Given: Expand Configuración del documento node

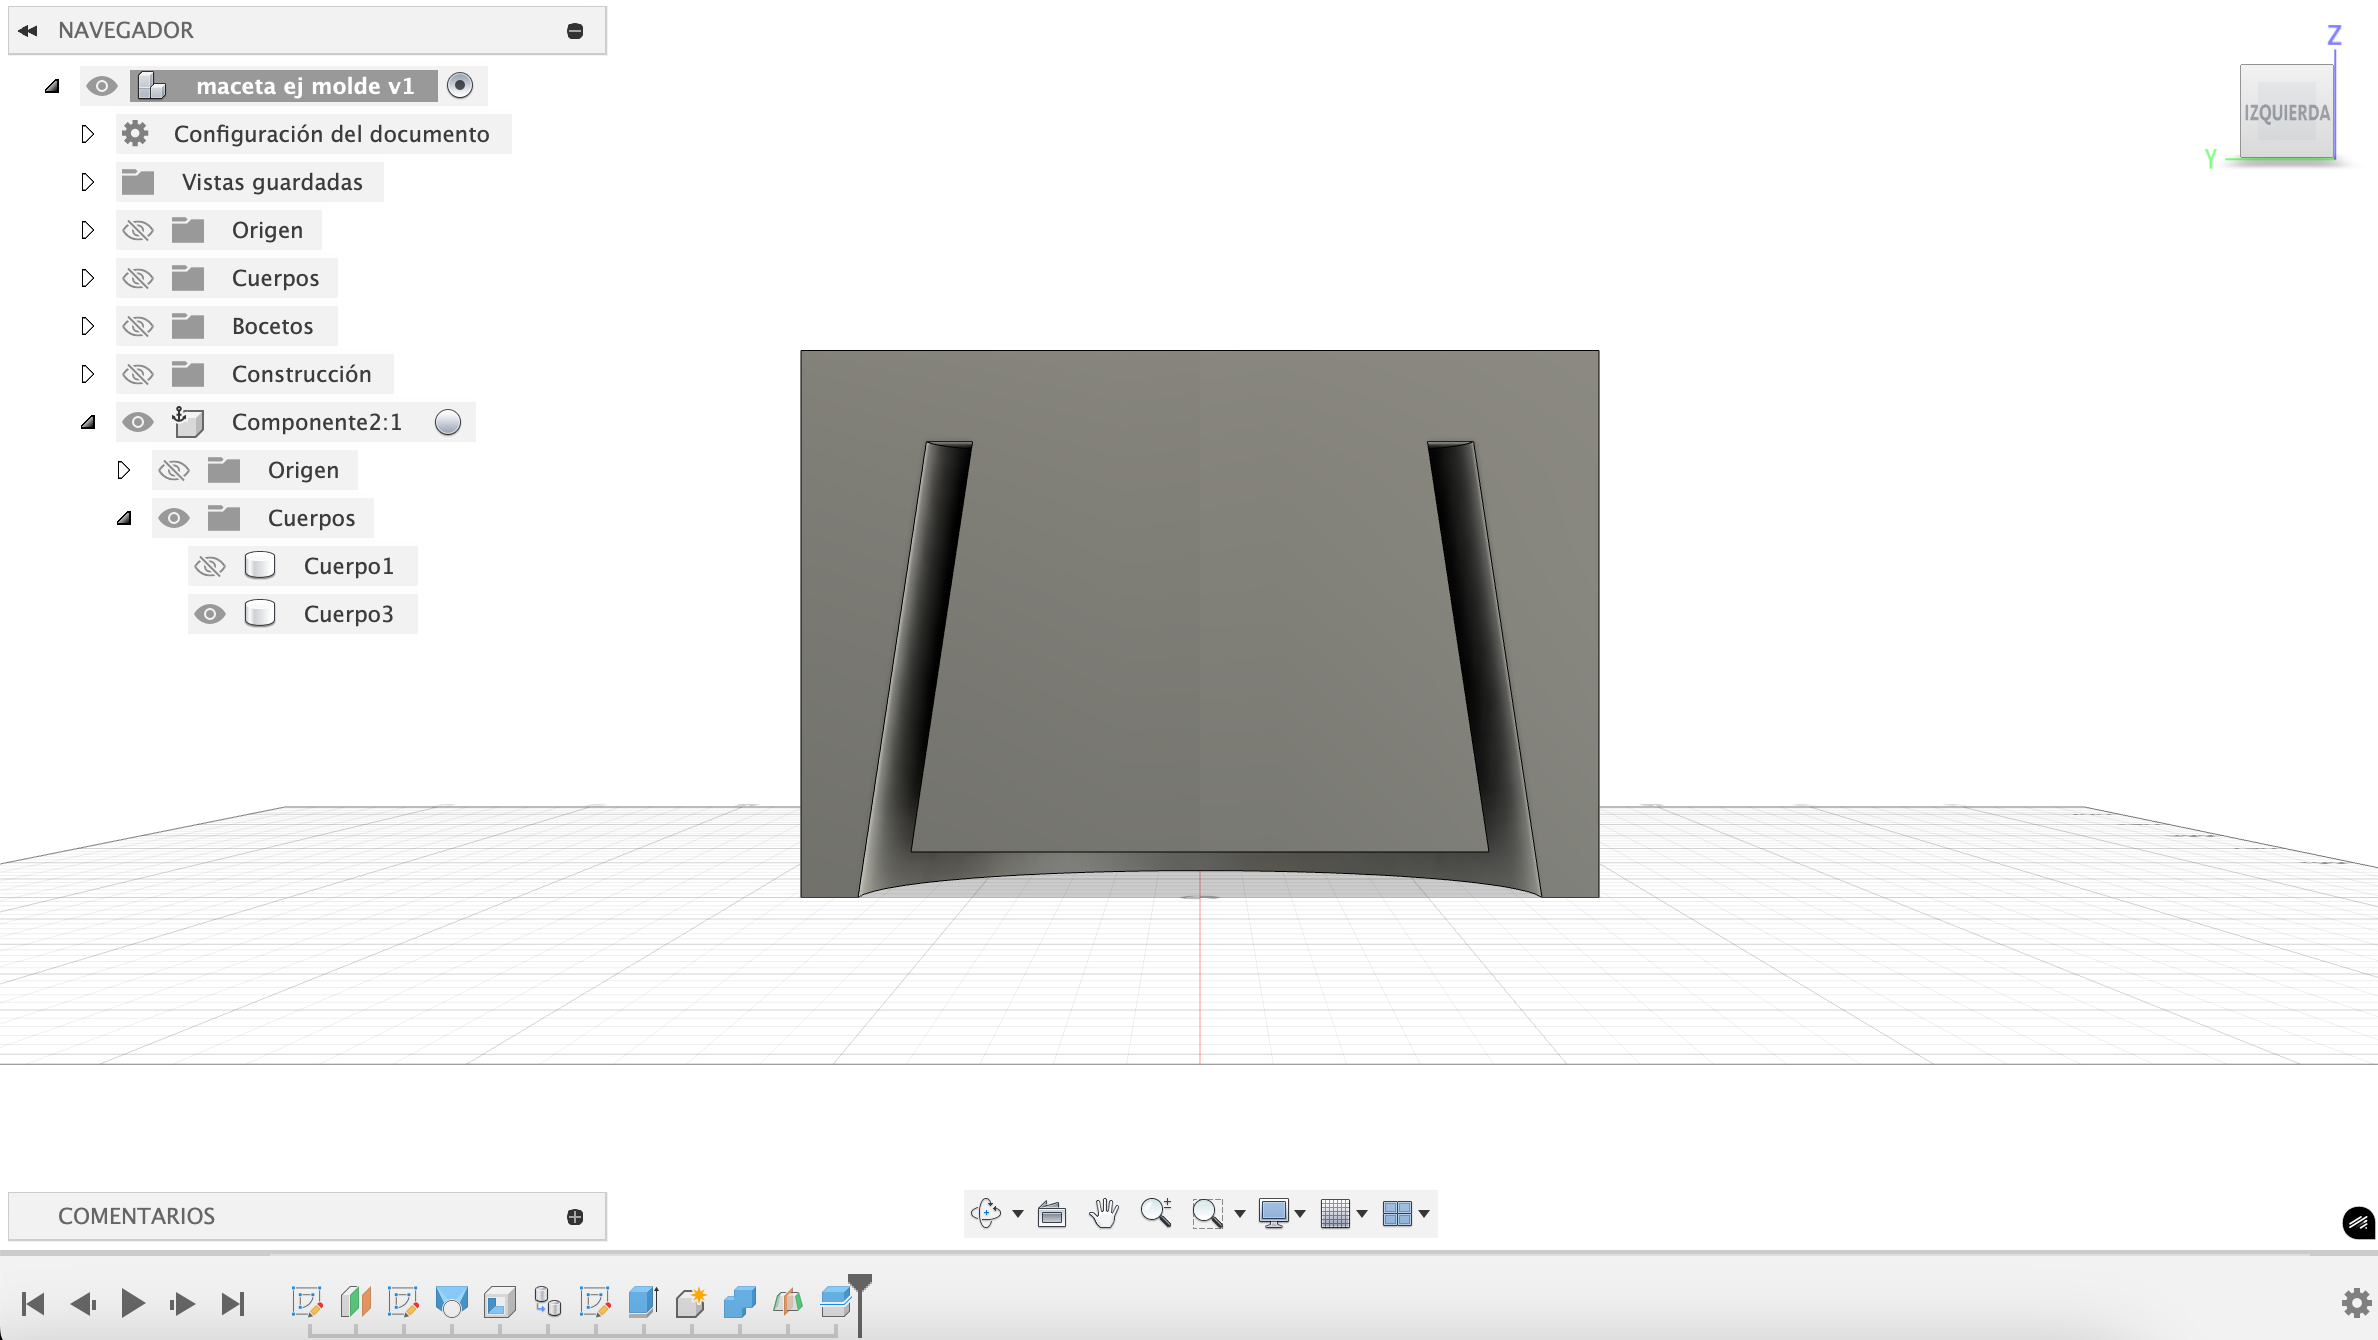Looking at the screenshot, I should [87, 134].
